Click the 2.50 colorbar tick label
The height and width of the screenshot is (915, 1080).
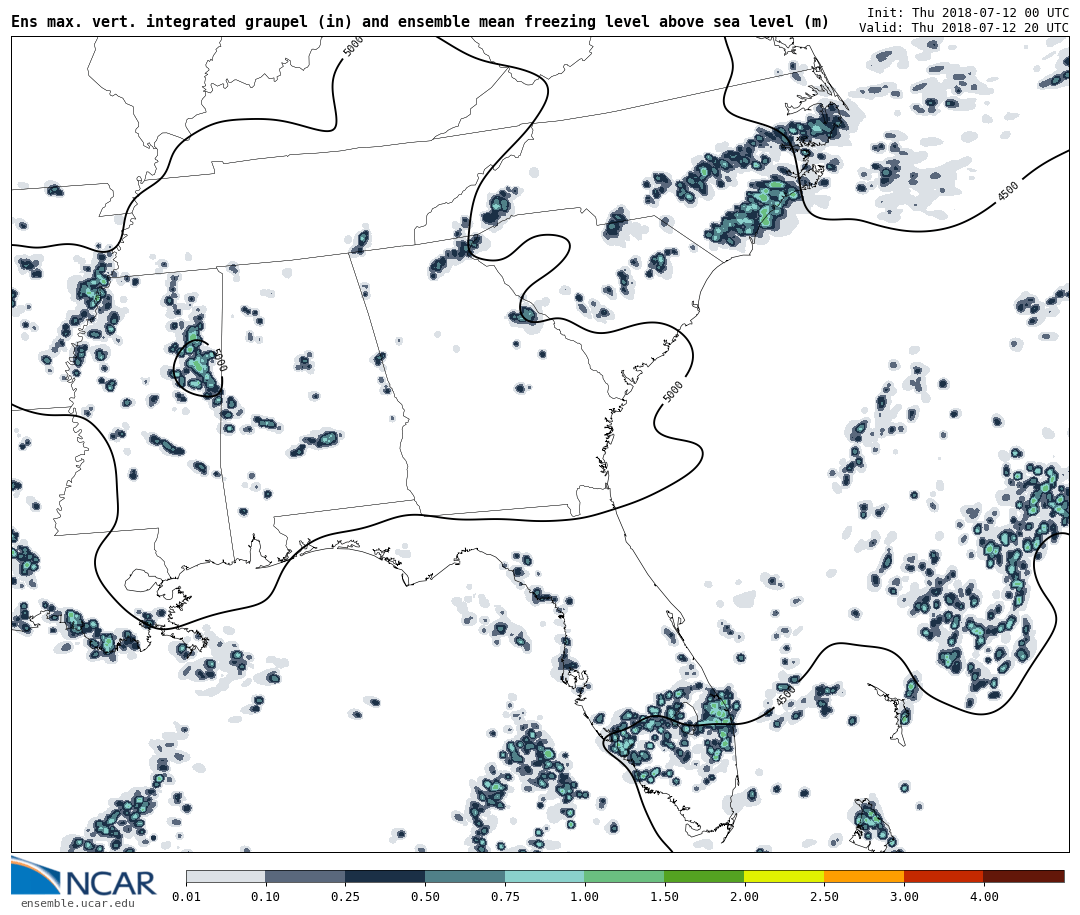point(824,896)
